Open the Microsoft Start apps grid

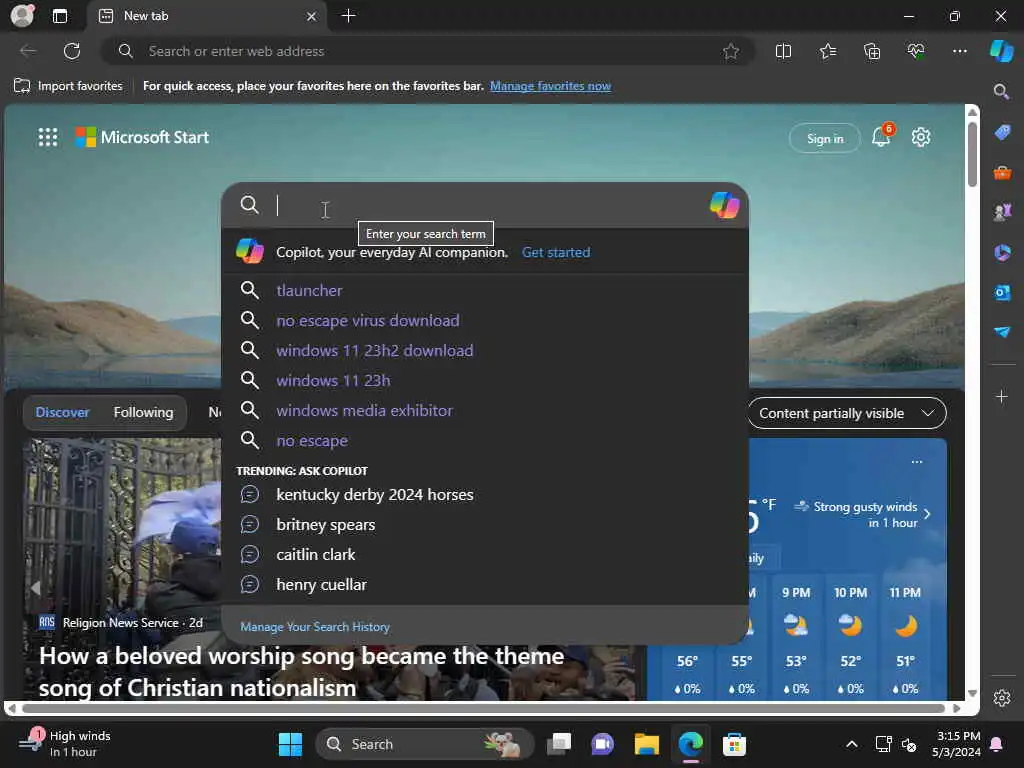(48, 137)
